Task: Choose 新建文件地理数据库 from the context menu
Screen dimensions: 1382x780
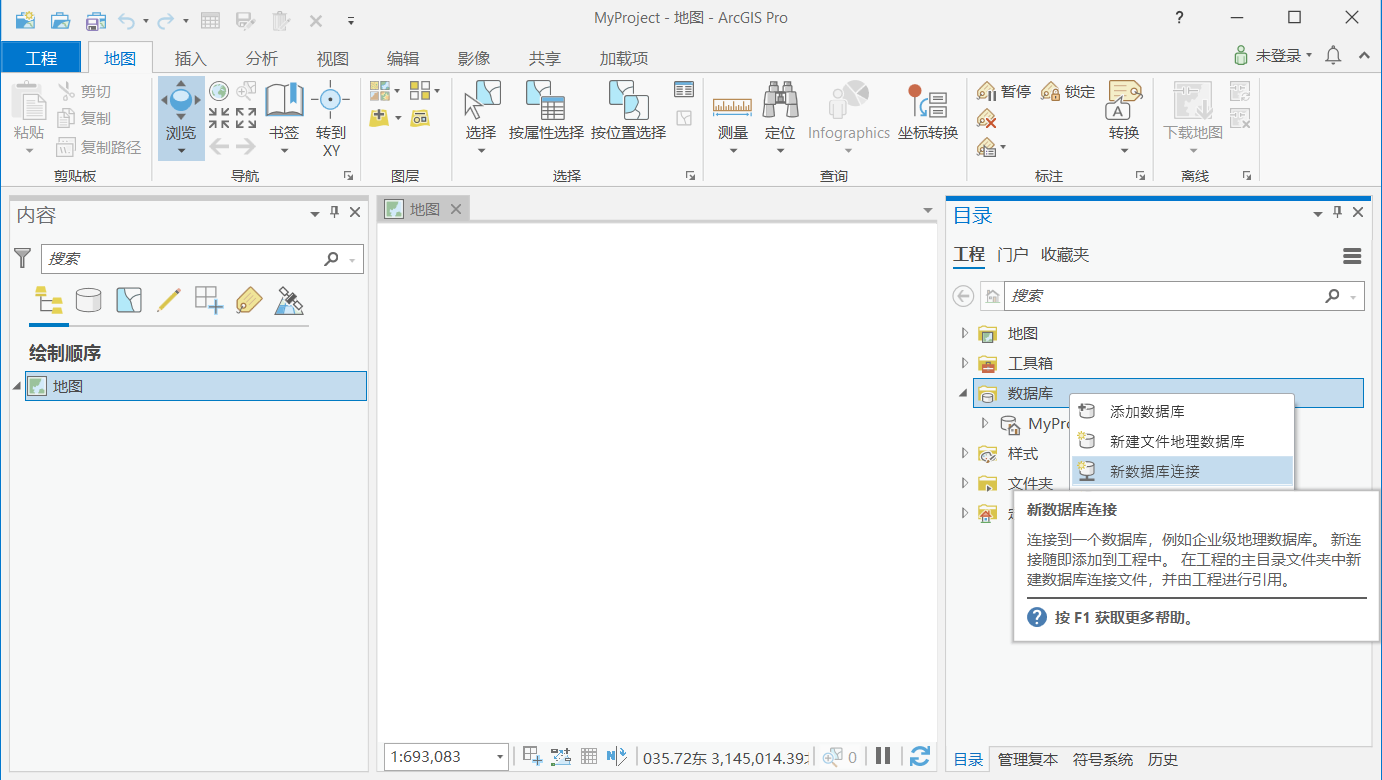Action: coord(1182,441)
